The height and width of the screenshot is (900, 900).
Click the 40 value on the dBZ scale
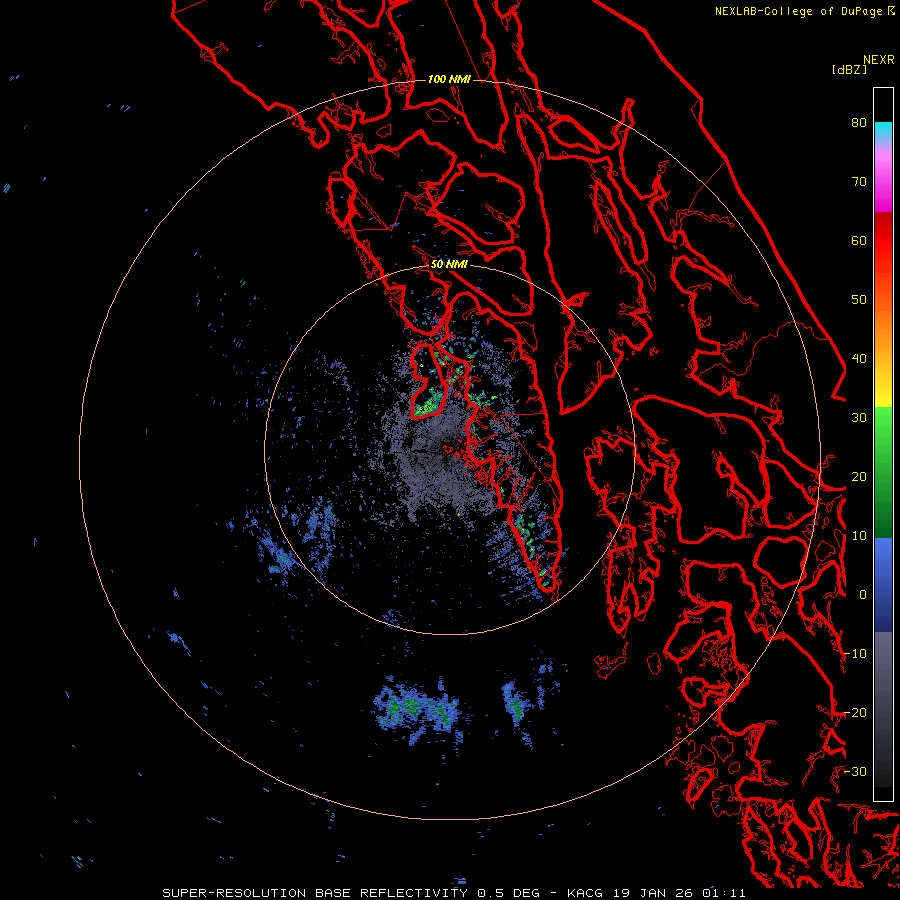859,359
